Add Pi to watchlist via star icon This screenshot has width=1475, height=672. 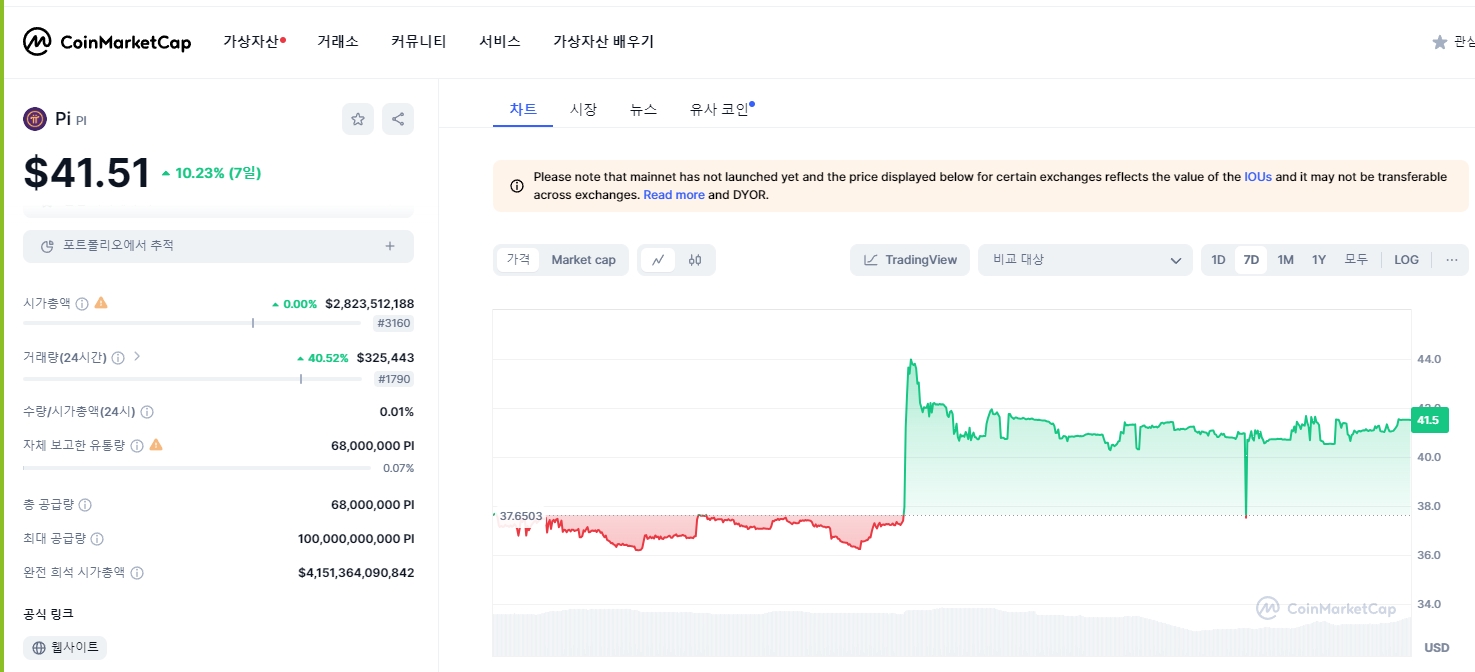[357, 118]
